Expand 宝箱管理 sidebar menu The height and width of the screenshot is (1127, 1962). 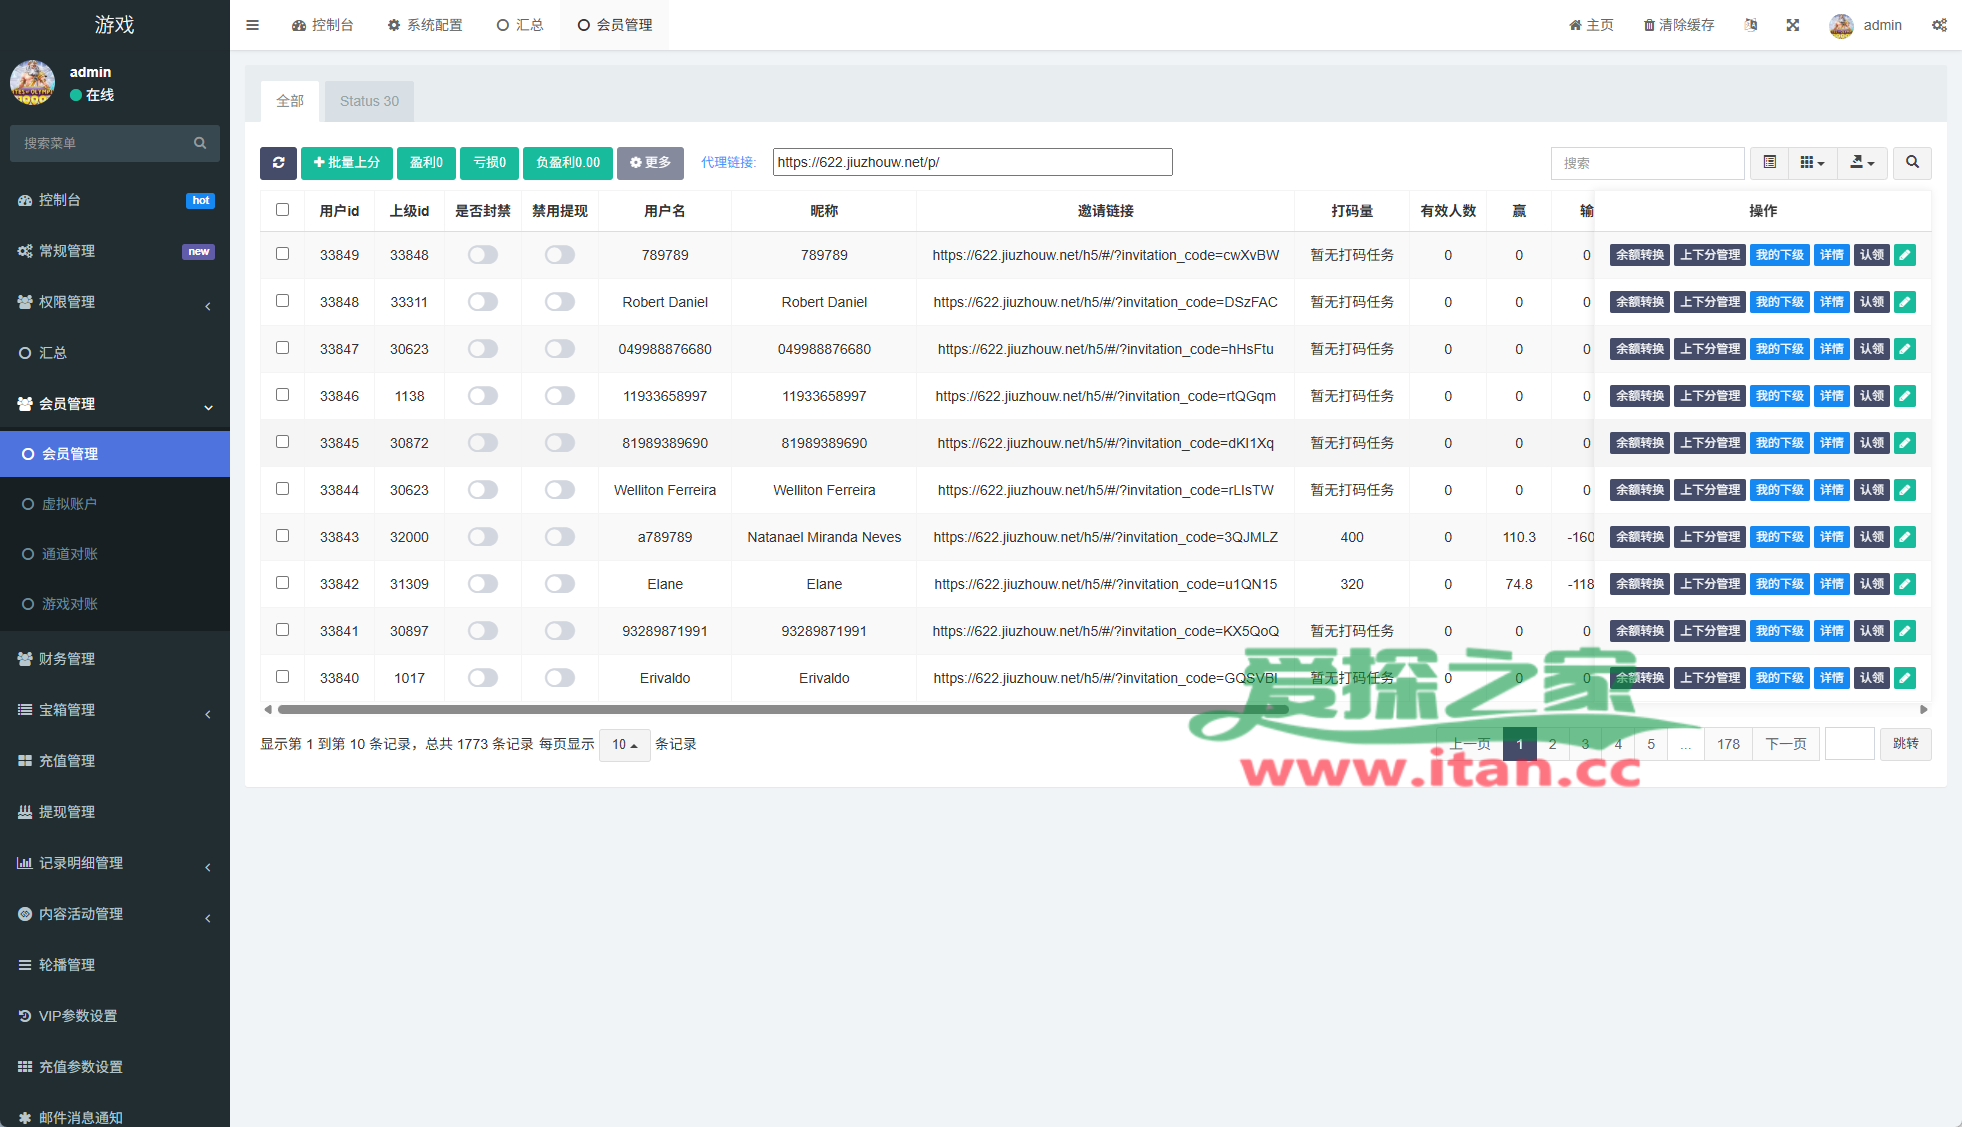(x=115, y=710)
